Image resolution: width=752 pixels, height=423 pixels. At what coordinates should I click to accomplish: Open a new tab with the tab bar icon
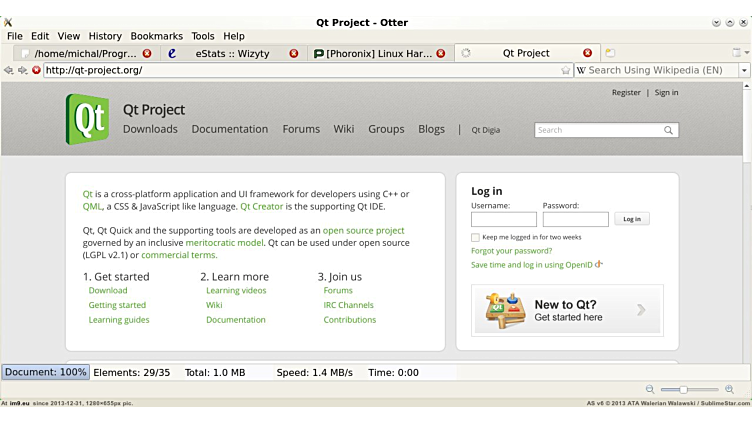coord(610,53)
